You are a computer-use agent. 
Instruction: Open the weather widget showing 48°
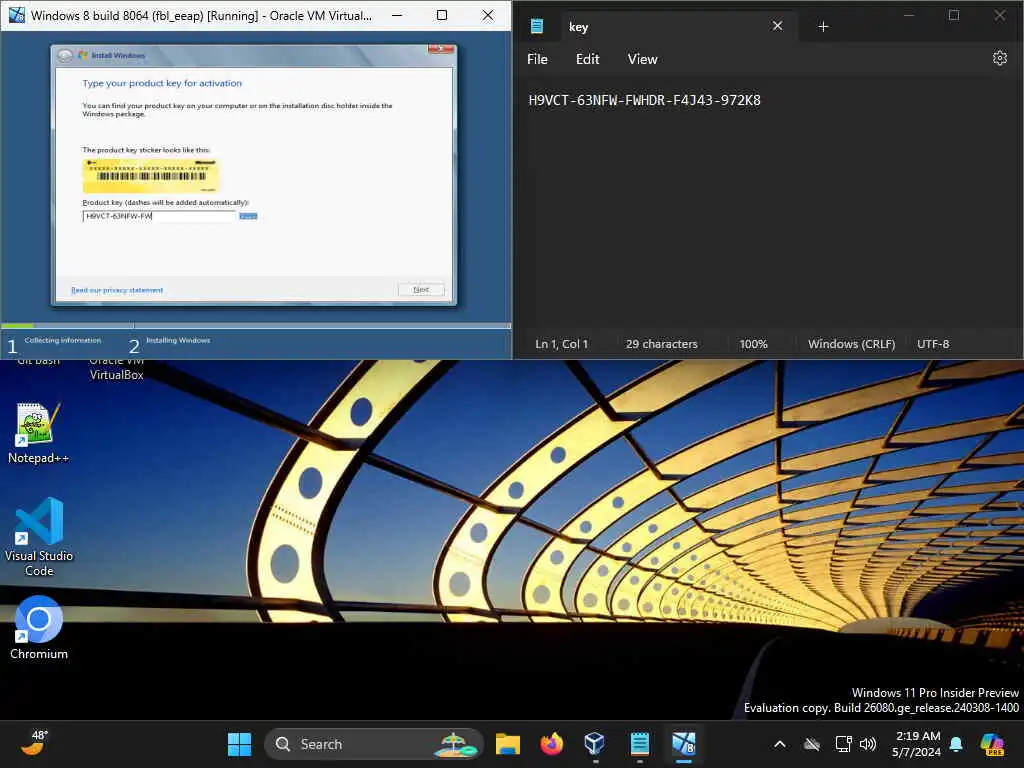(x=35, y=743)
